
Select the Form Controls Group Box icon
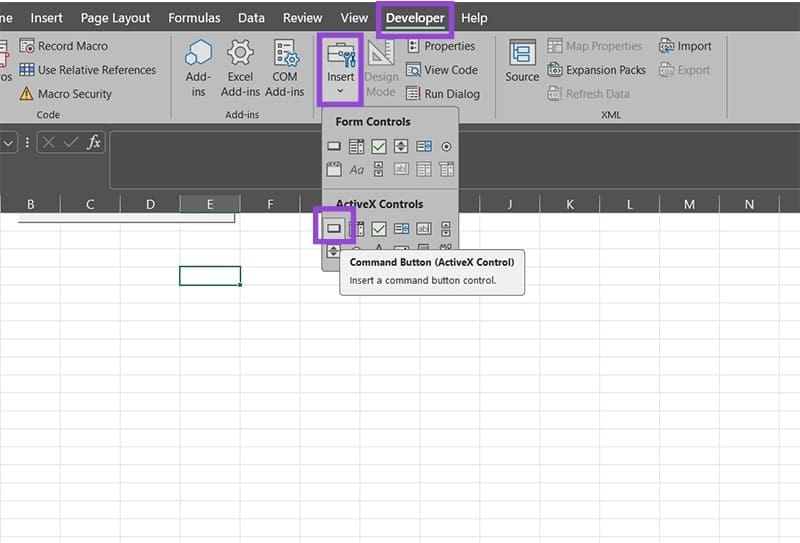click(334, 170)
